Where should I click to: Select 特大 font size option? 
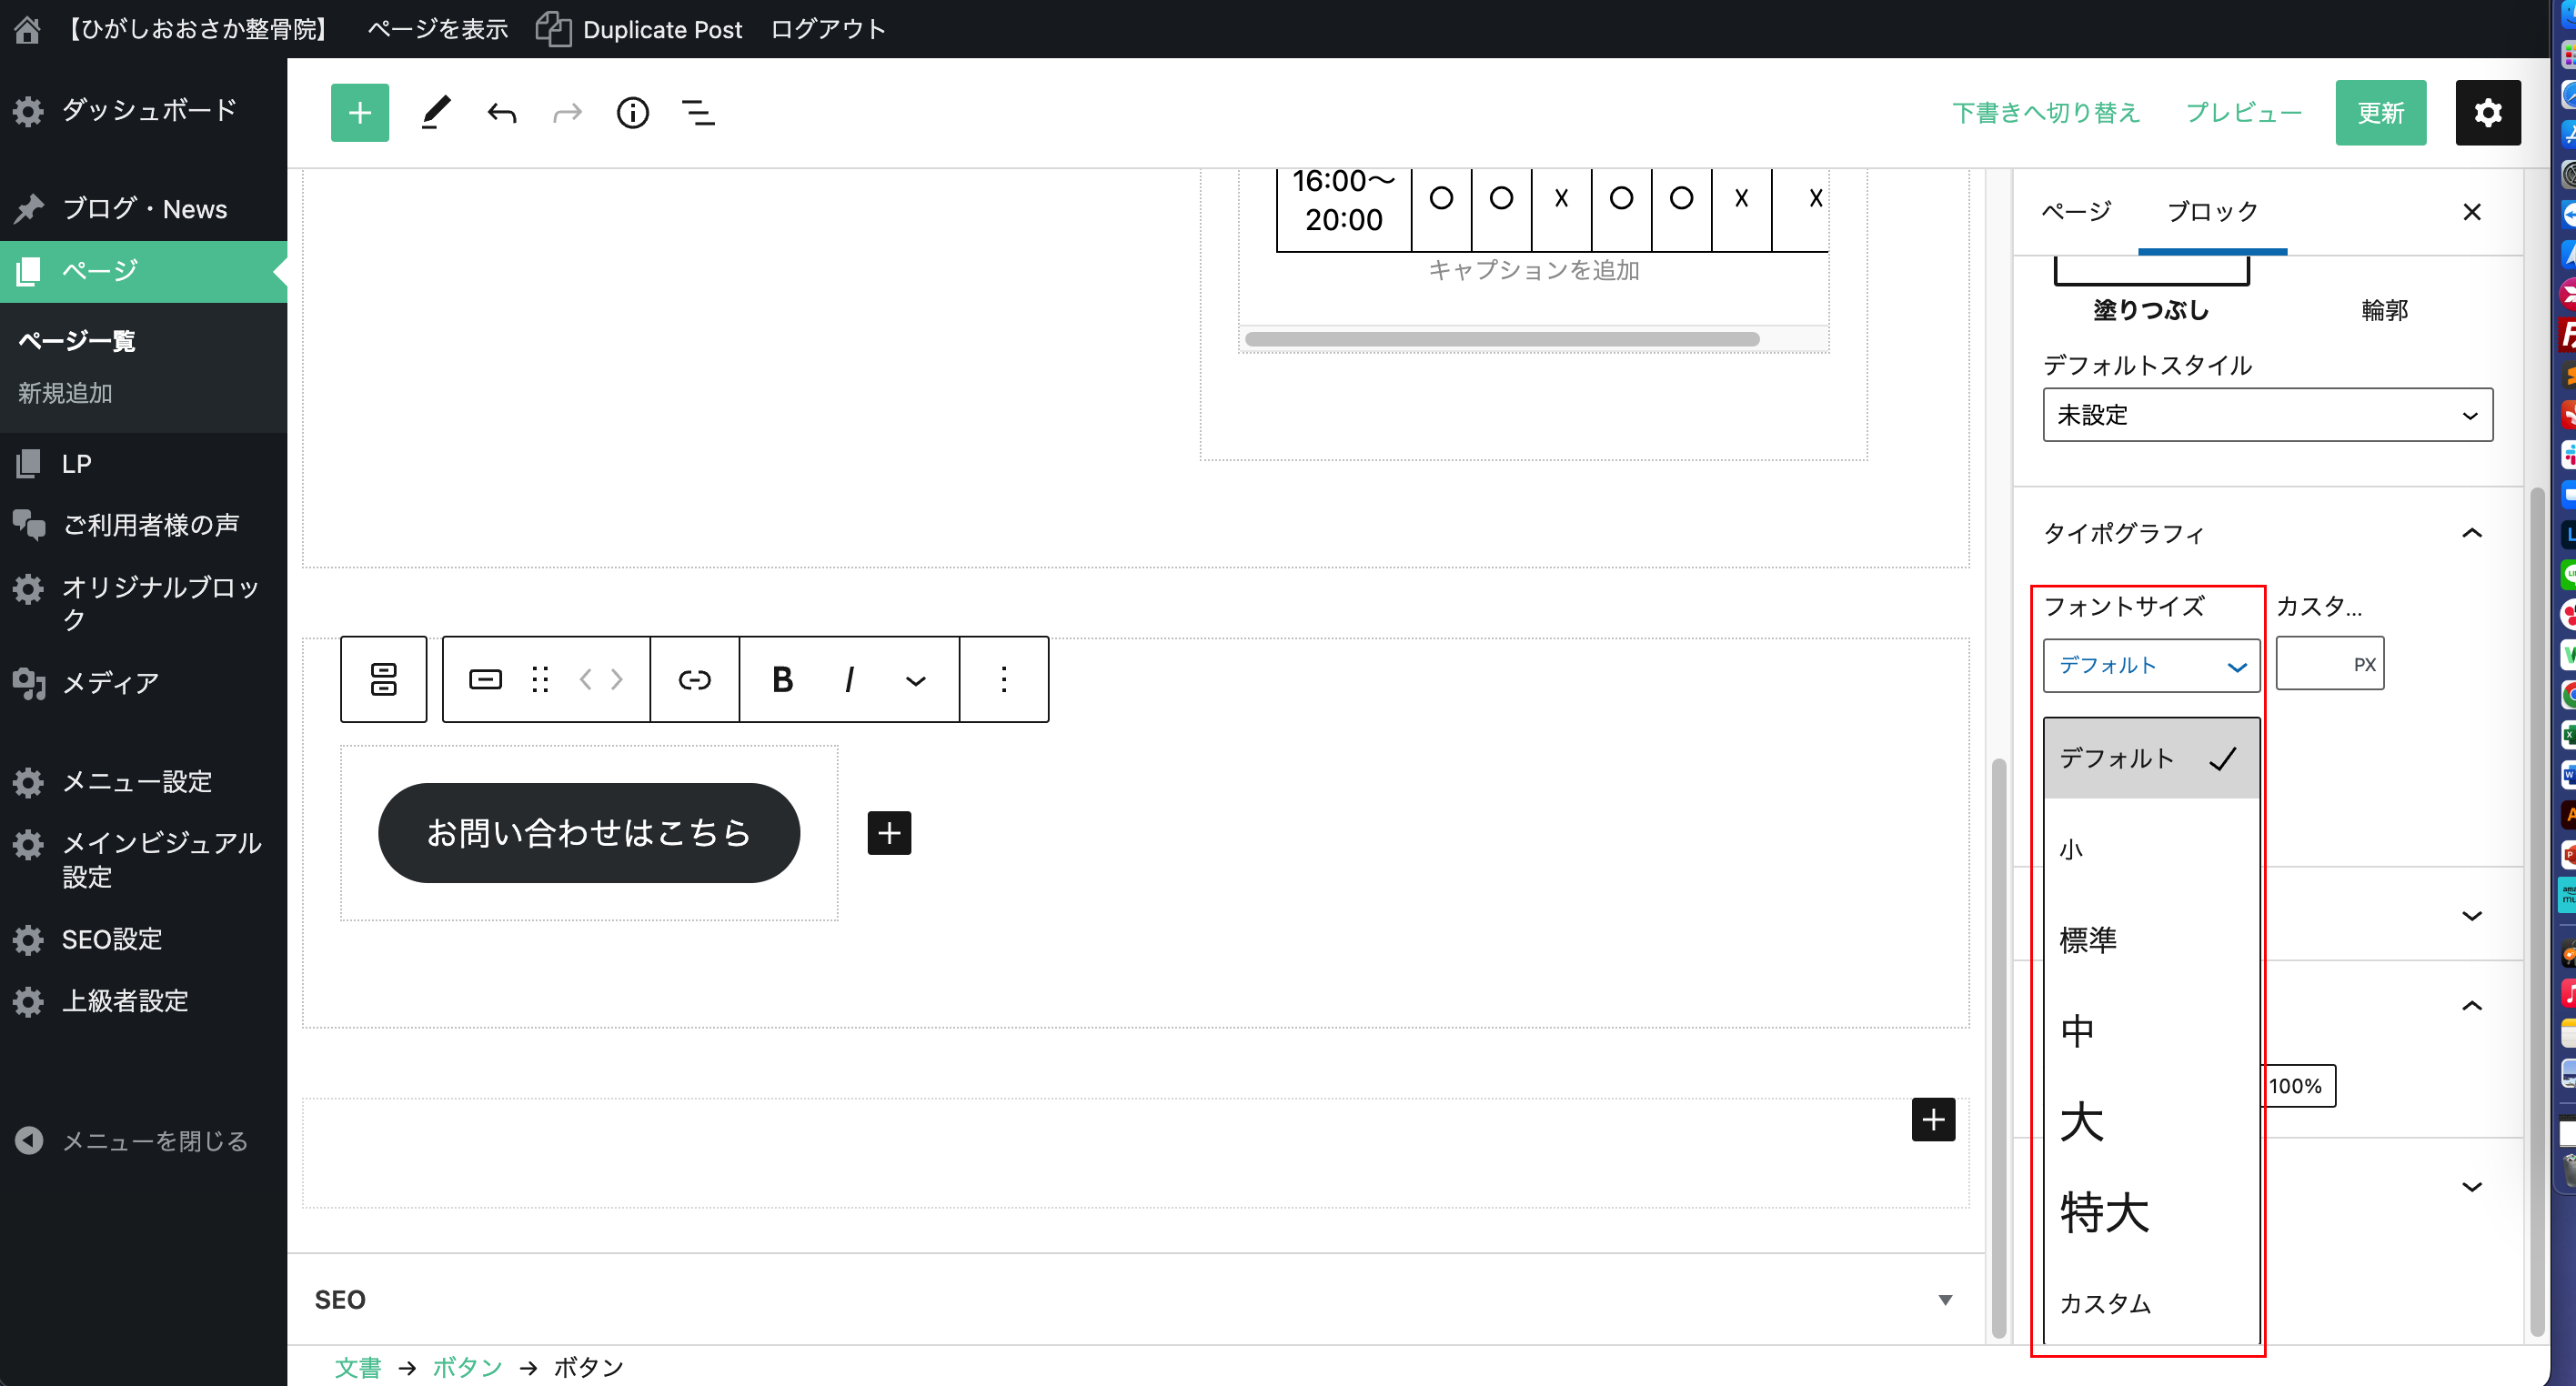pyautogui.click(x=2104, y=1213)
